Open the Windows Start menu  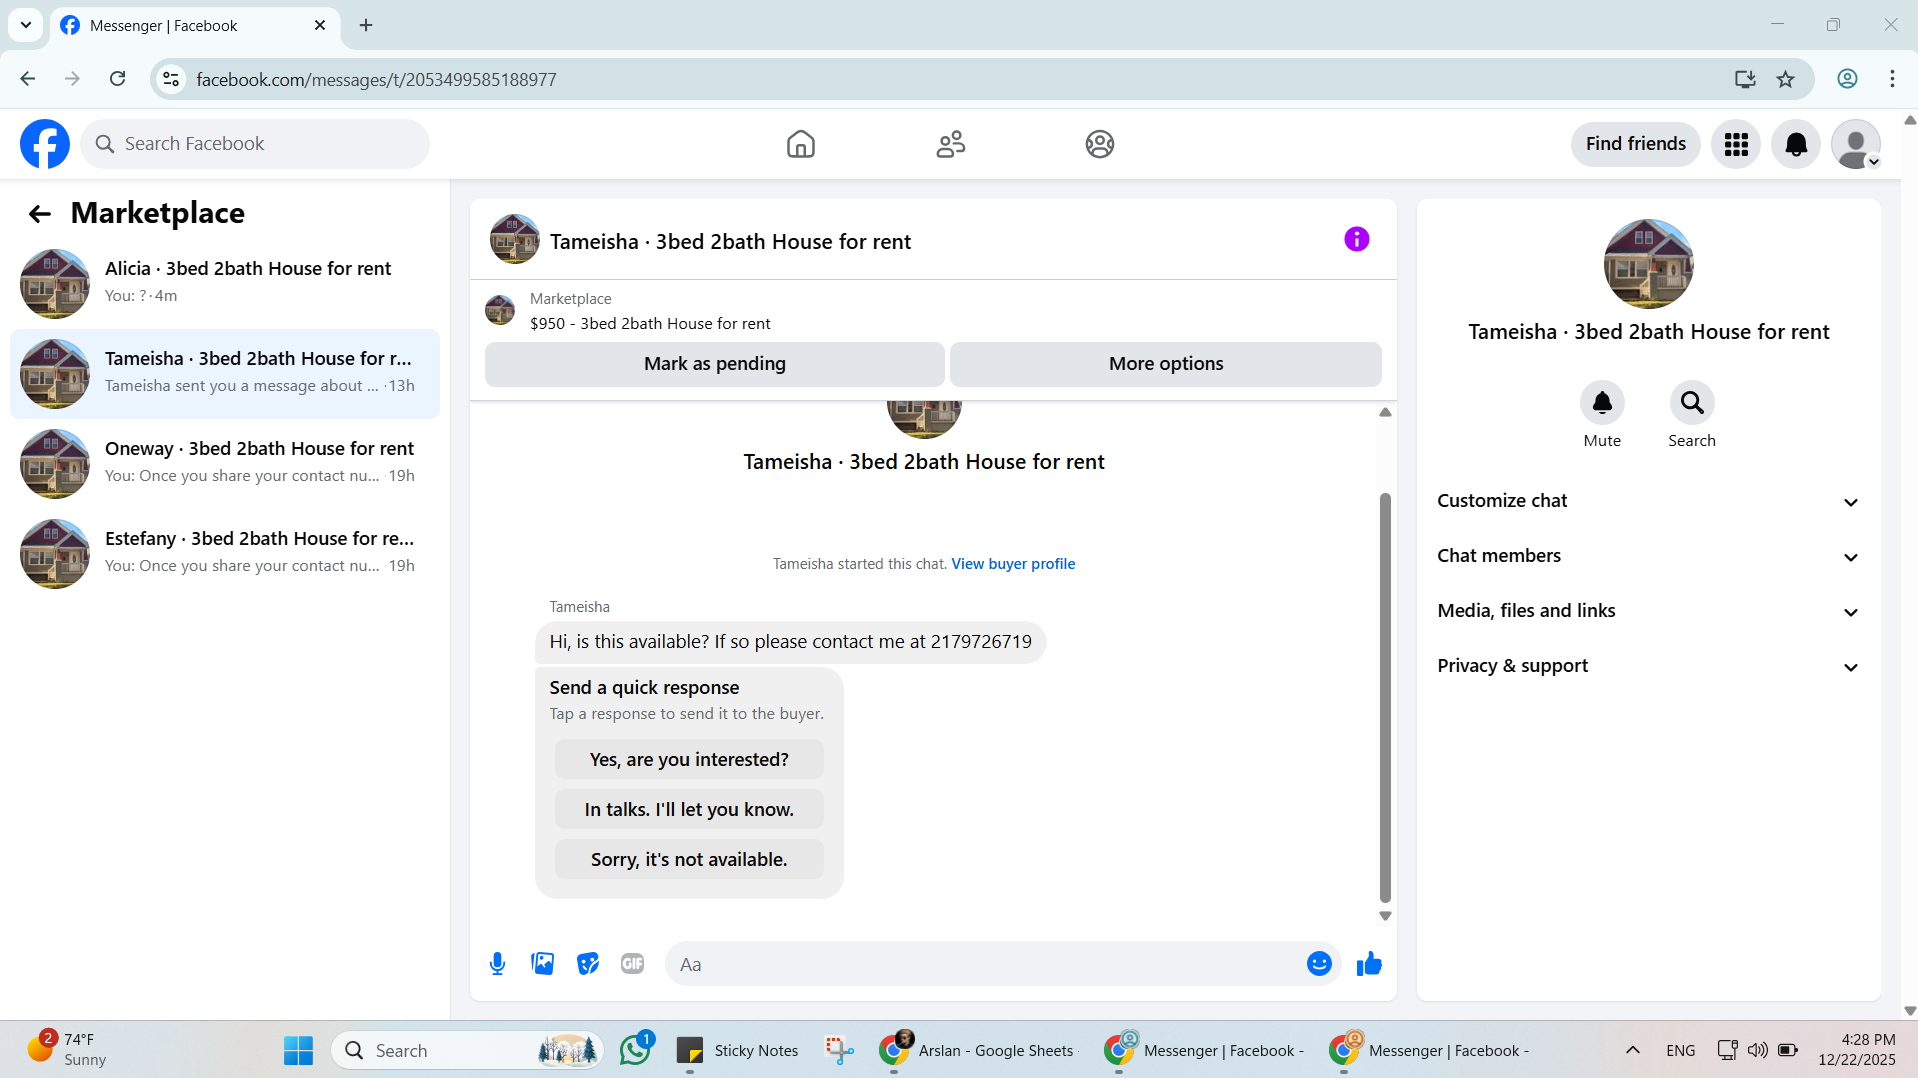pyautogui.click(x=298, y=1050)
